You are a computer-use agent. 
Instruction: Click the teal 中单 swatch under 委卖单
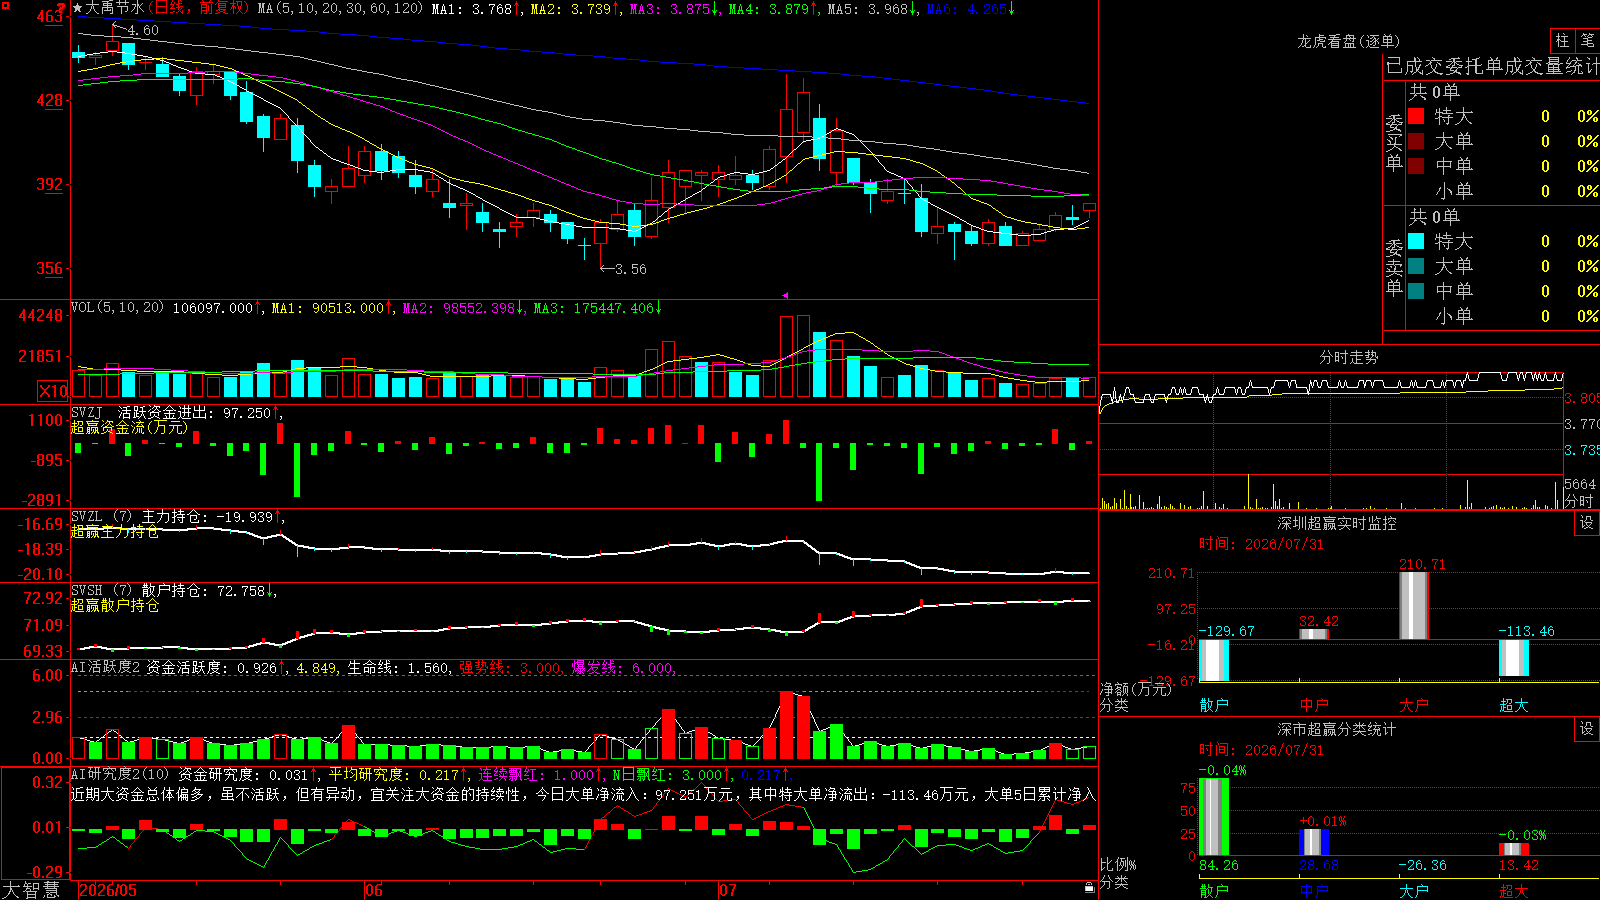(1416, 291)
